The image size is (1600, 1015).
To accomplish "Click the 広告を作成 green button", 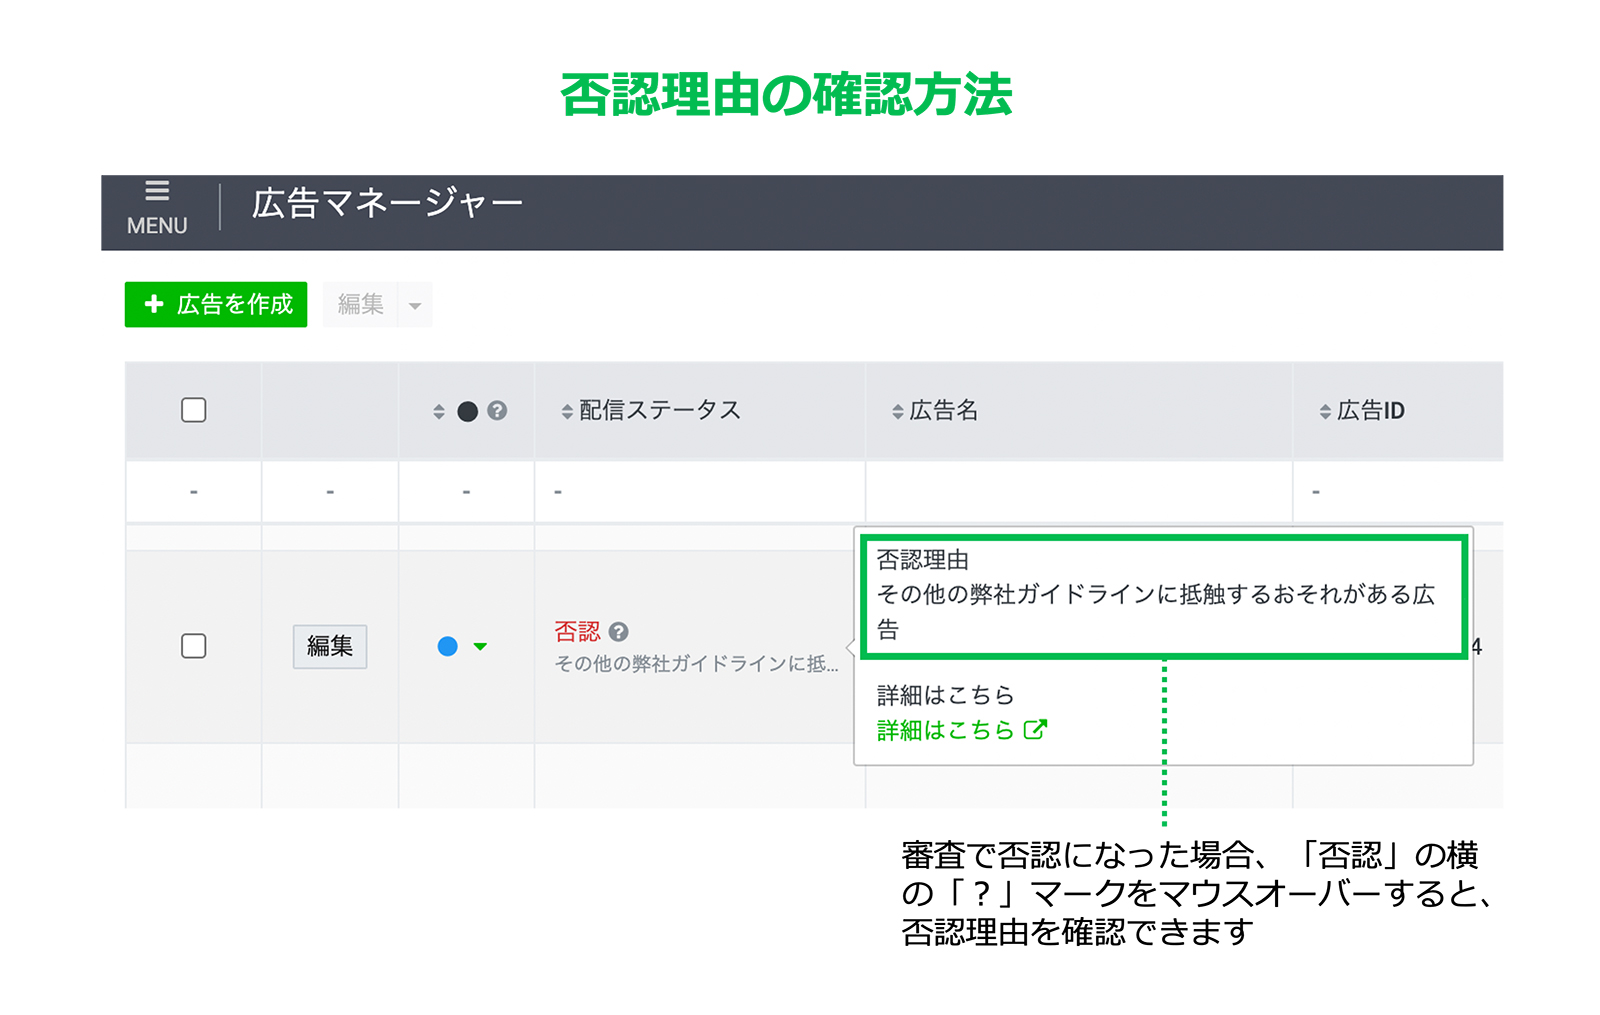I will coord(216,305).
